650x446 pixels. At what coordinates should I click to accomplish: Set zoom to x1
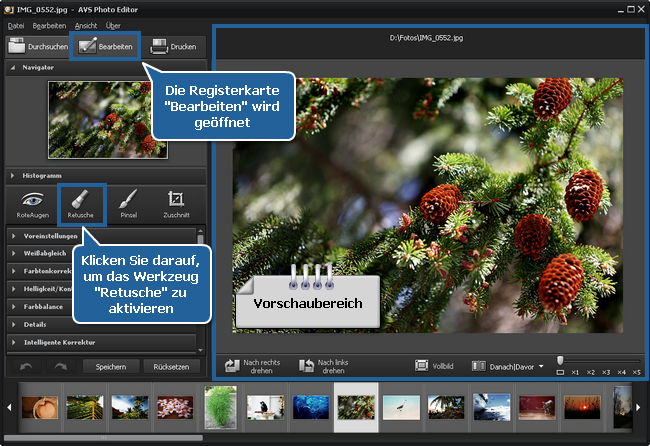point(575,372)
